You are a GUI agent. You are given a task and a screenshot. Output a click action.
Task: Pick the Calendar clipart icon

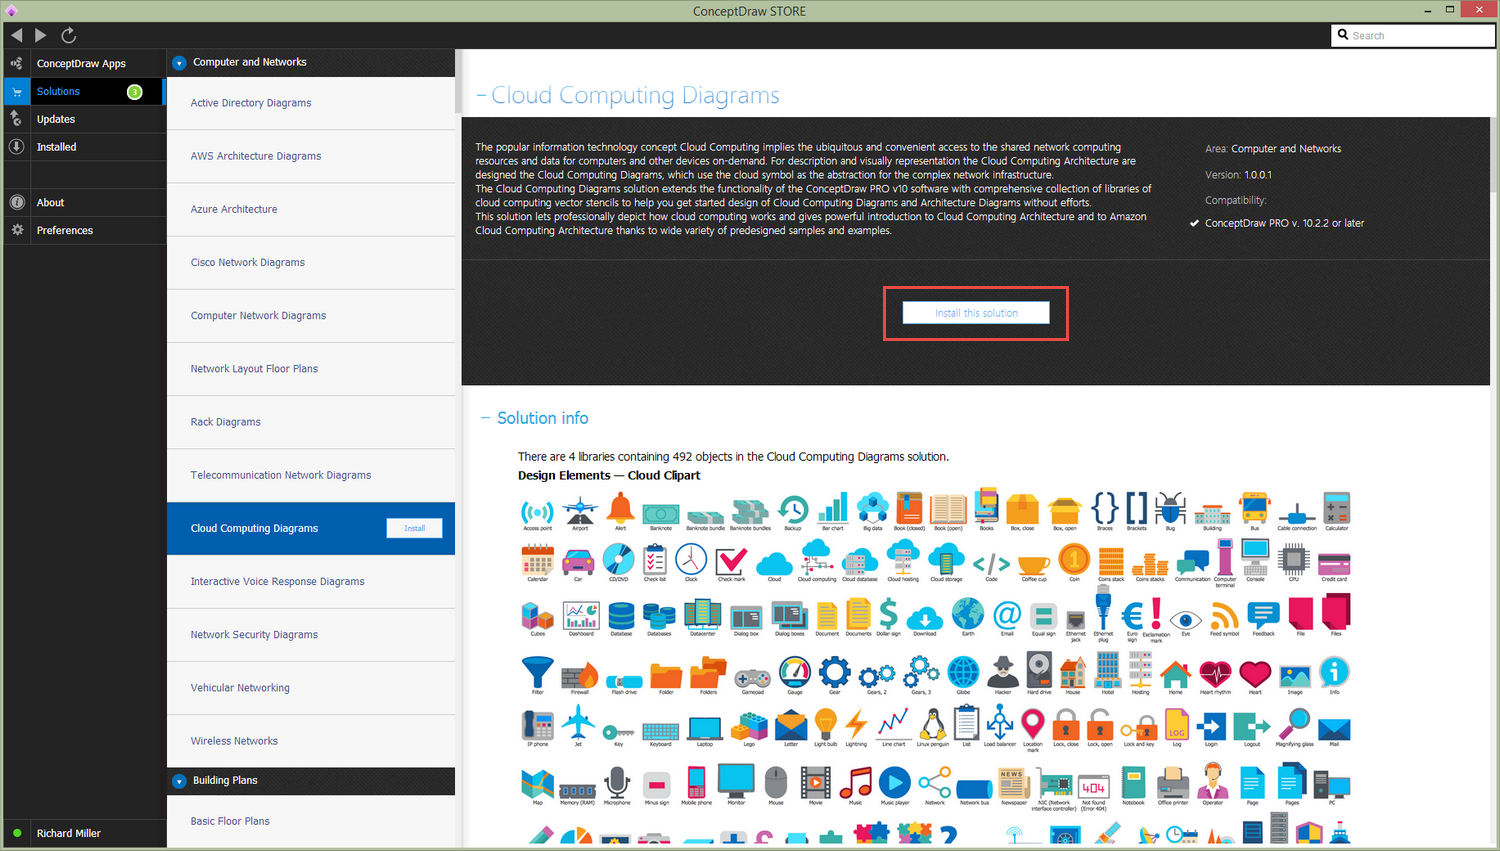pos(537,562)
